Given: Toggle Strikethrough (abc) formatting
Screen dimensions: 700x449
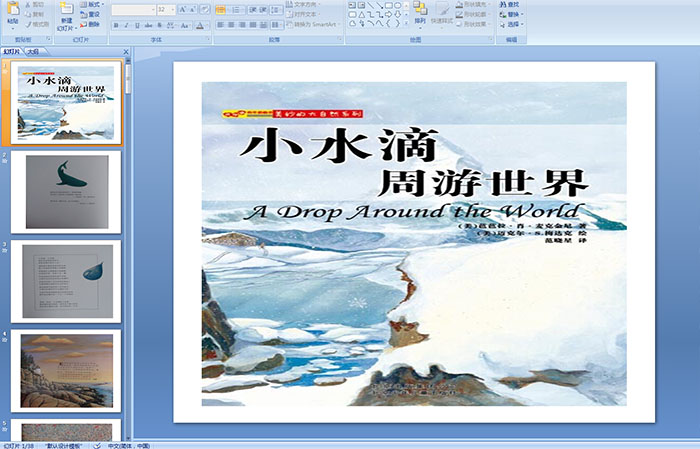Looking at the screenshot, I should click(x=148, y=25).
